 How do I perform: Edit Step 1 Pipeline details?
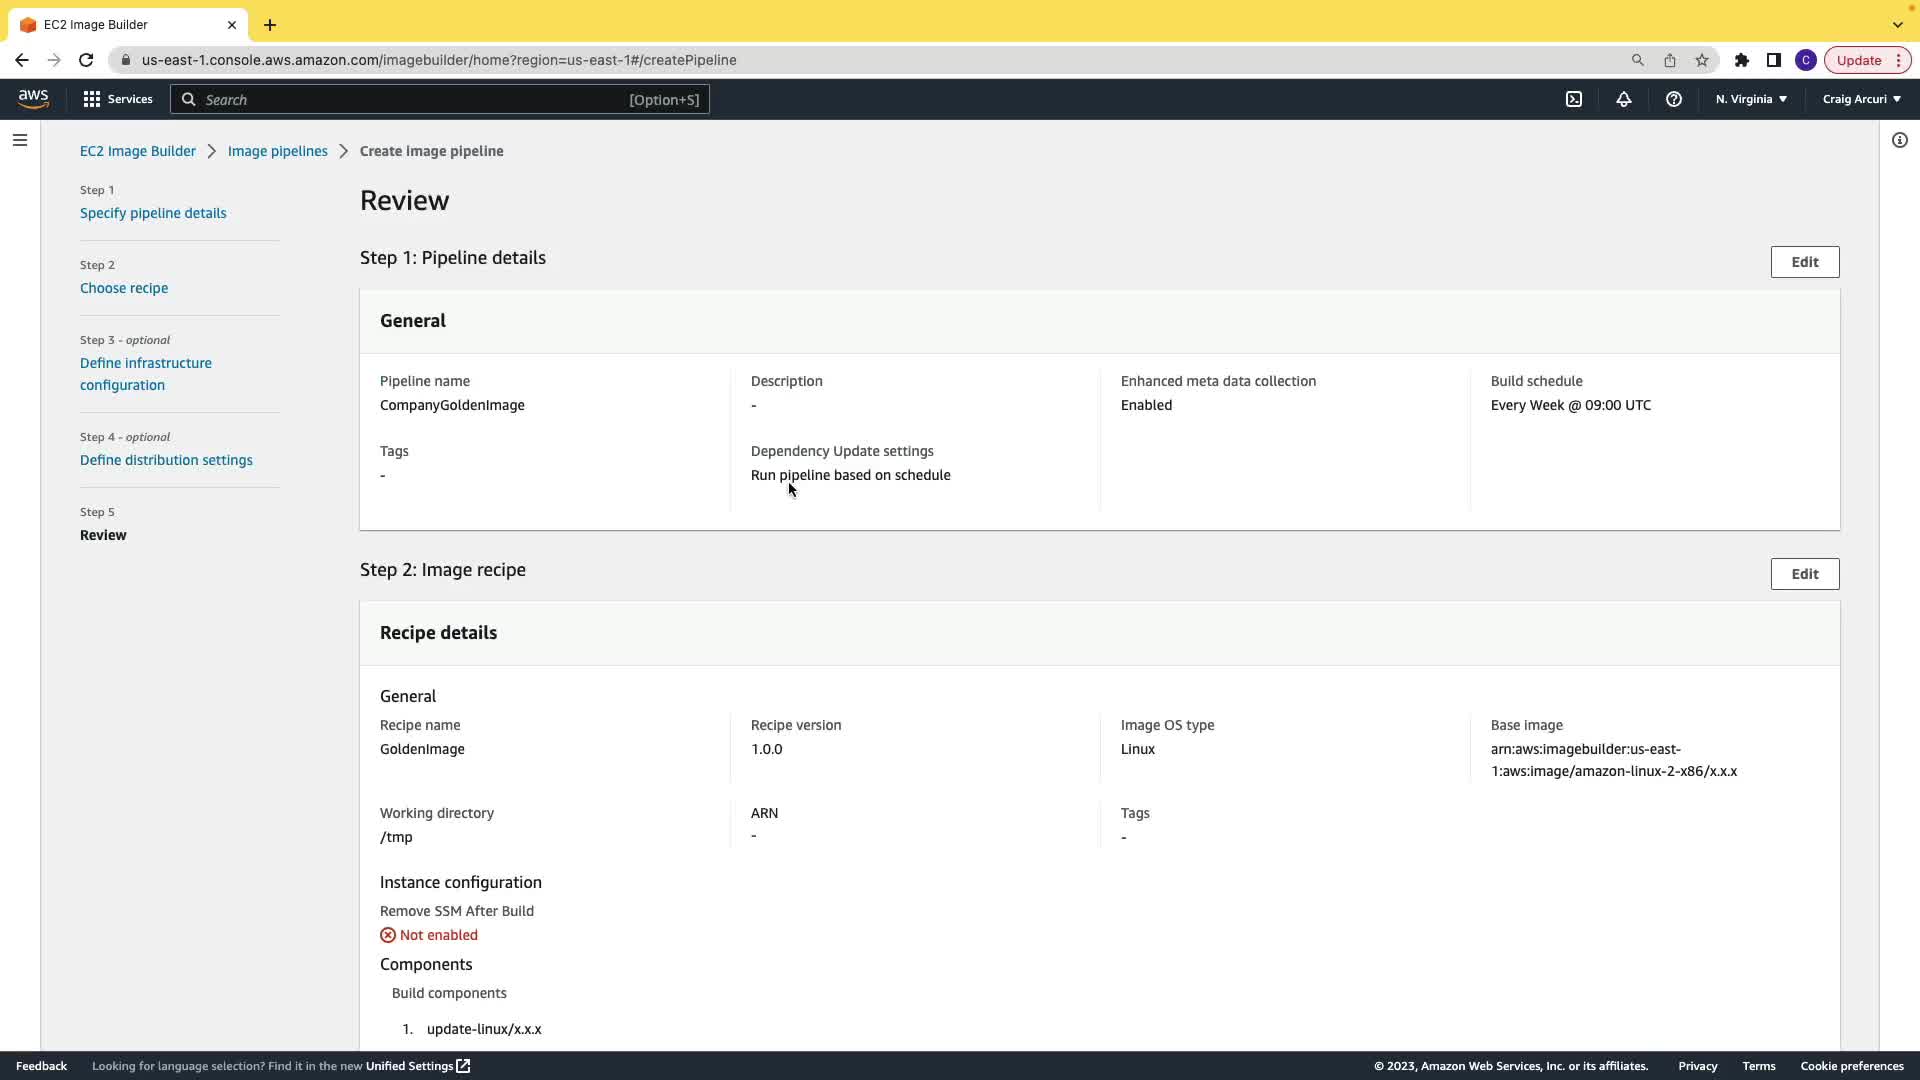[1804, 262]
